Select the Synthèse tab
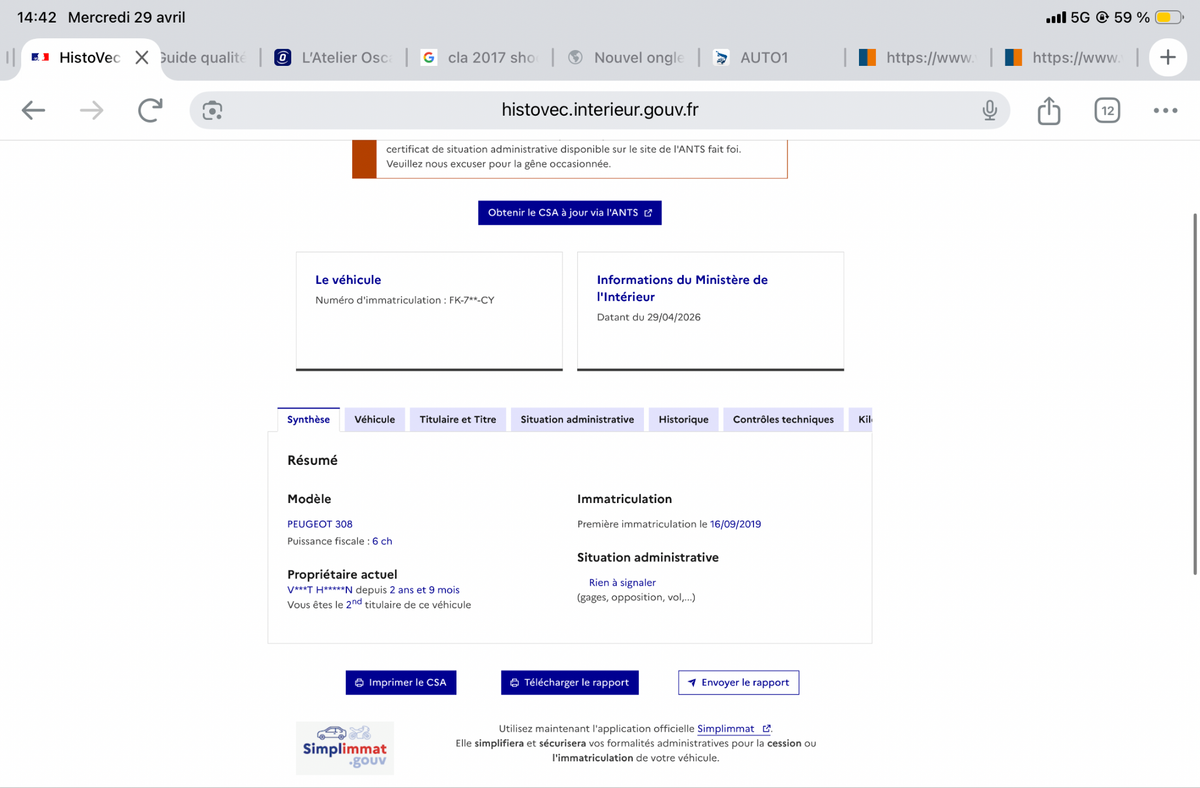 point(308,420)
